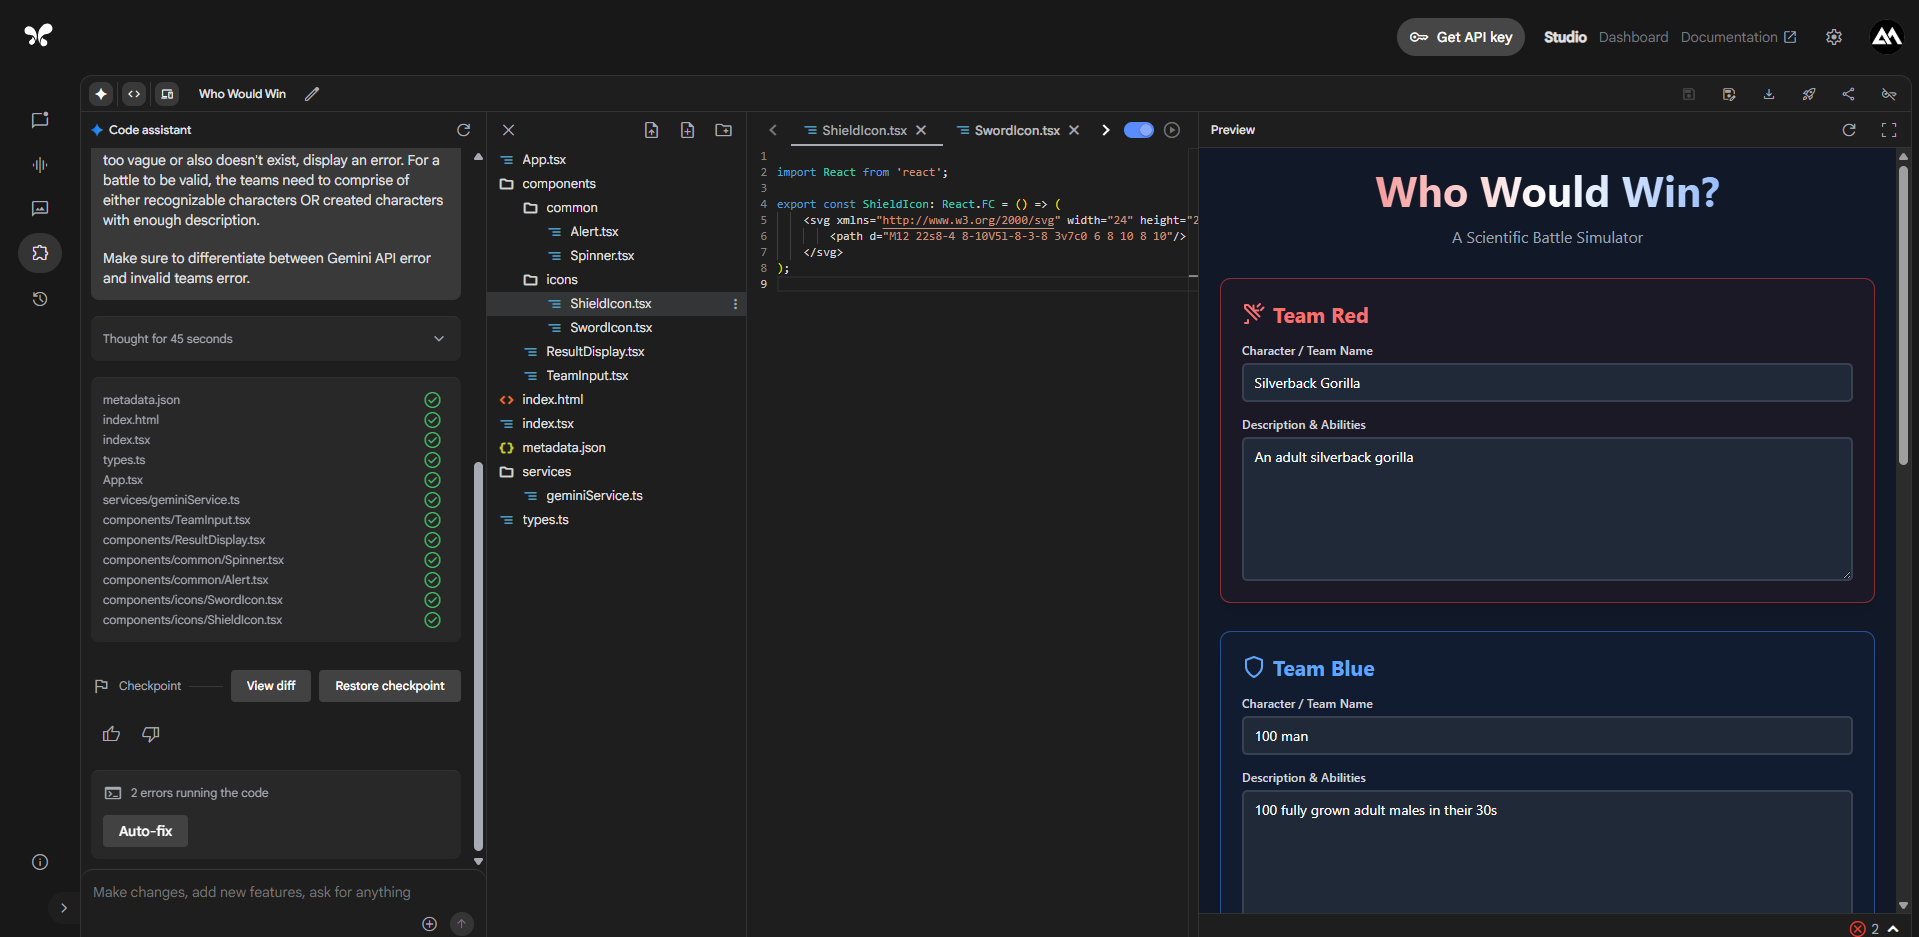1919x937 pixels.
Task: Reset the Code assistant conversation
Action: click(x=463, y=130)
